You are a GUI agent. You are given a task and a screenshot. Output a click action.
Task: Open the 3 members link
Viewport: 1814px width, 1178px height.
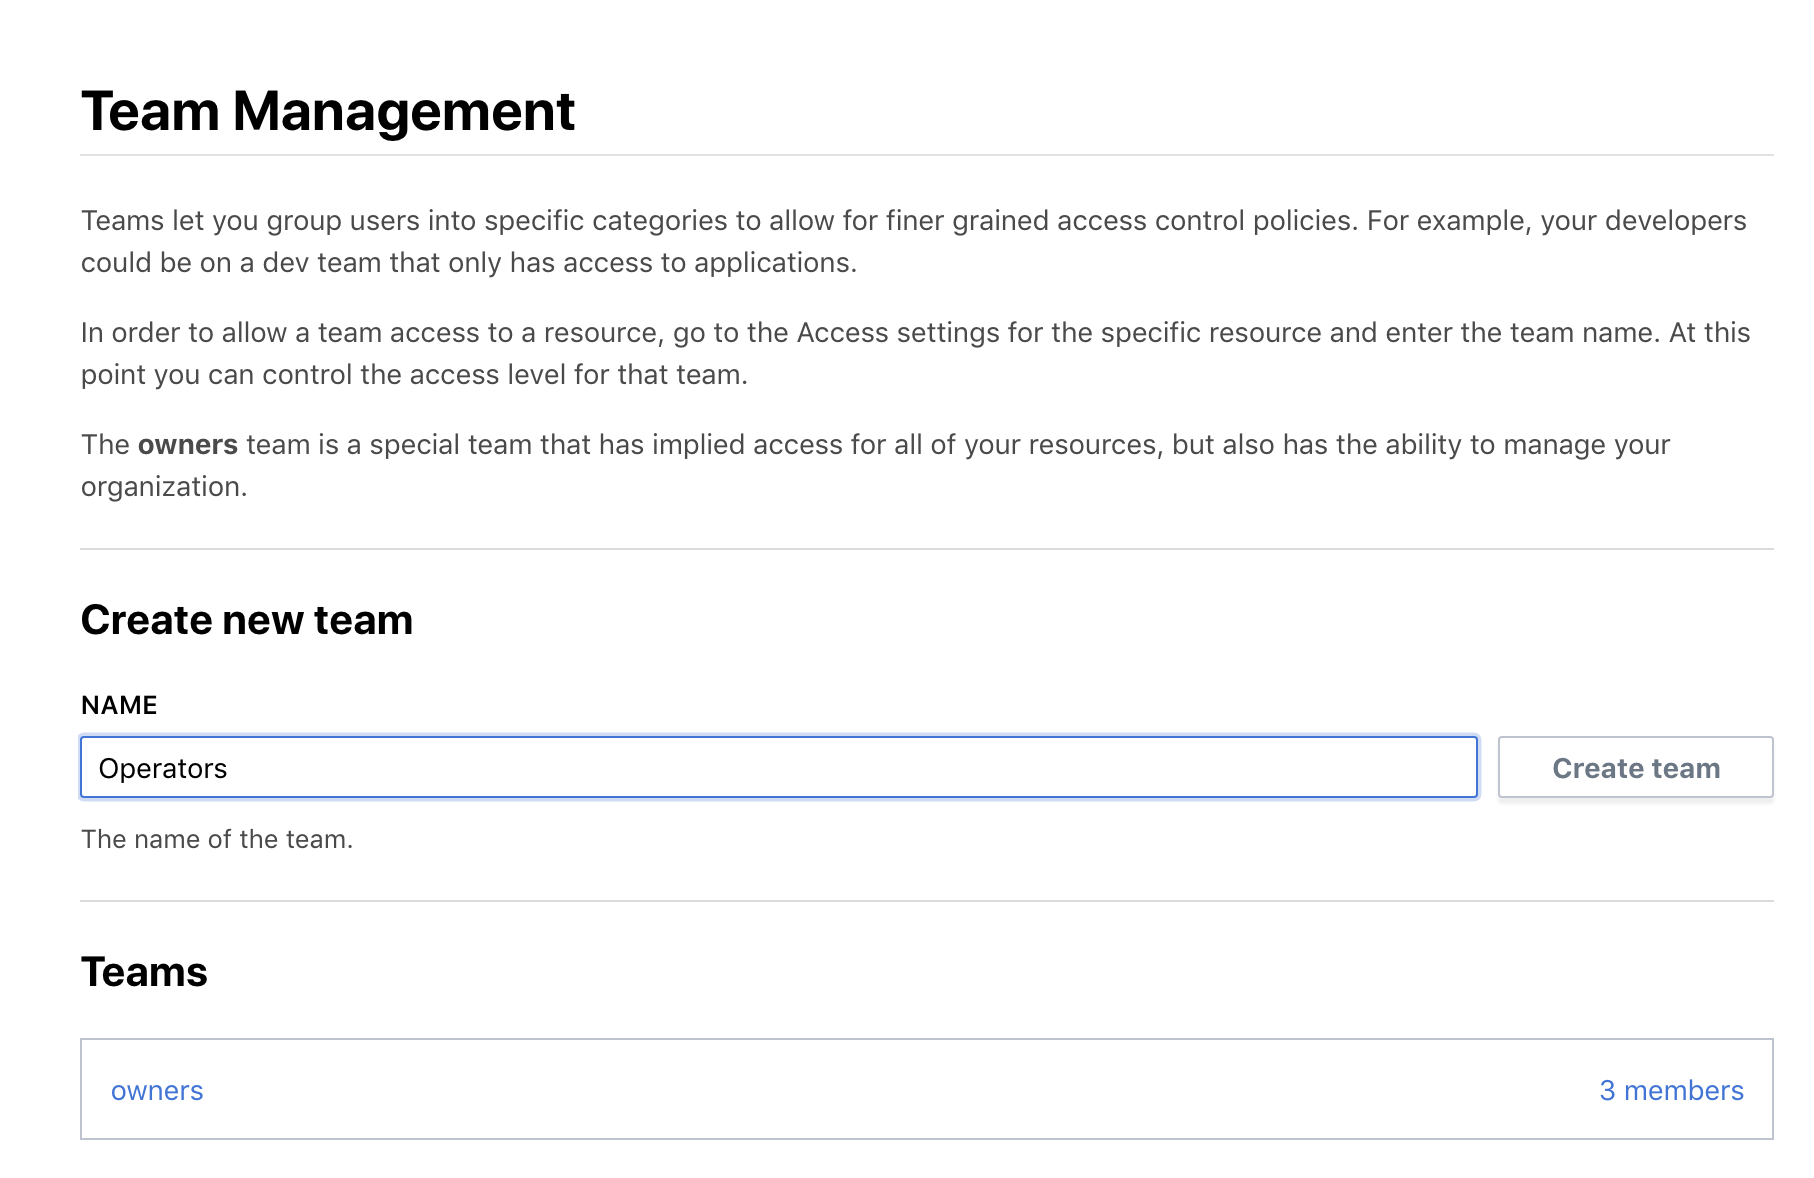(x=1671, y=1090)
